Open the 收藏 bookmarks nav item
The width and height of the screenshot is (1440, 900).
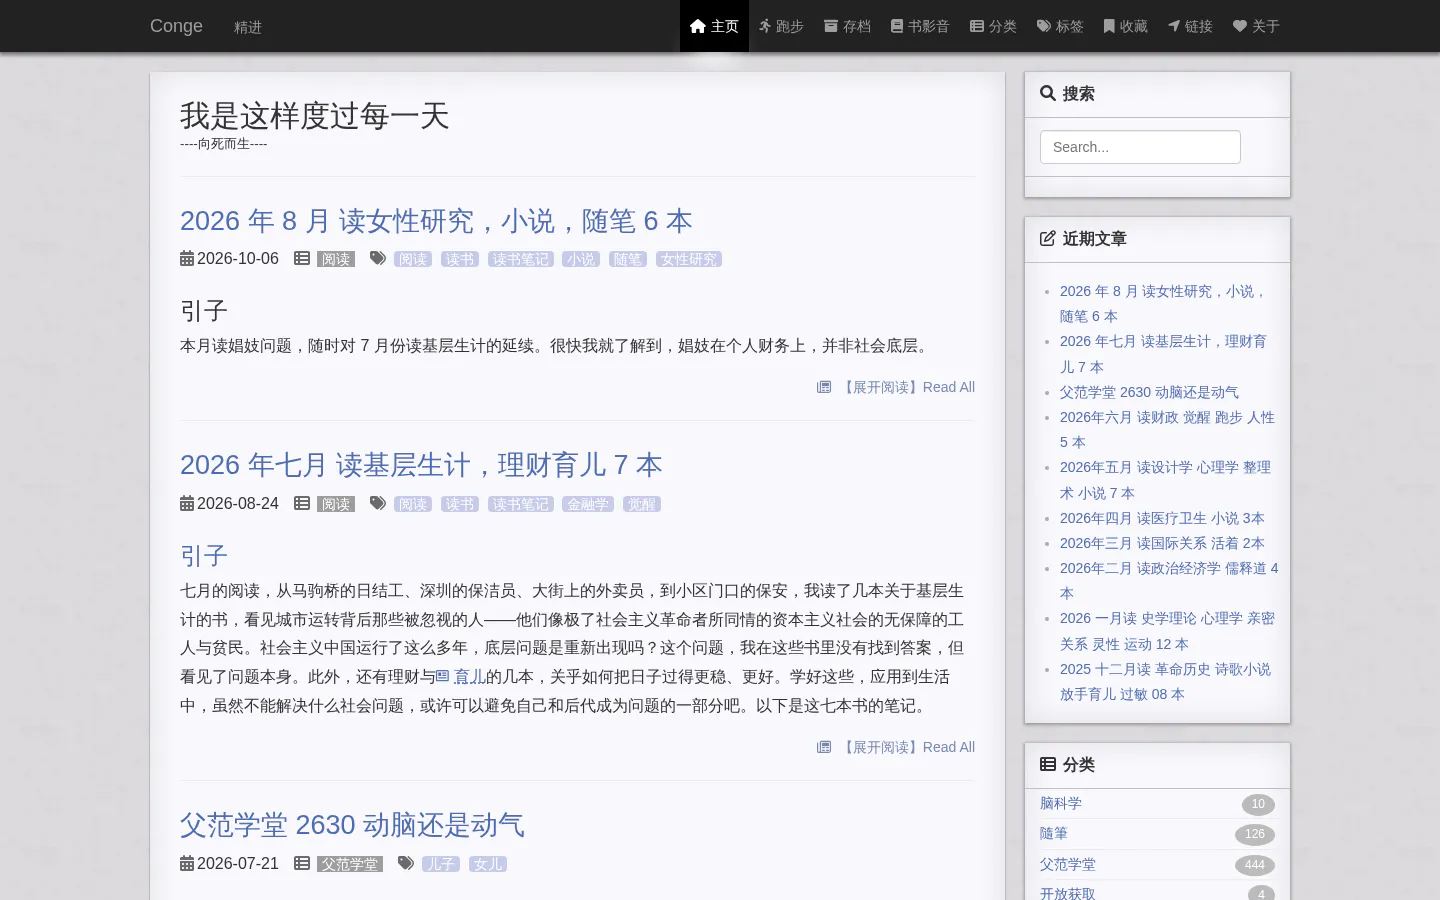coord(1125,26)
